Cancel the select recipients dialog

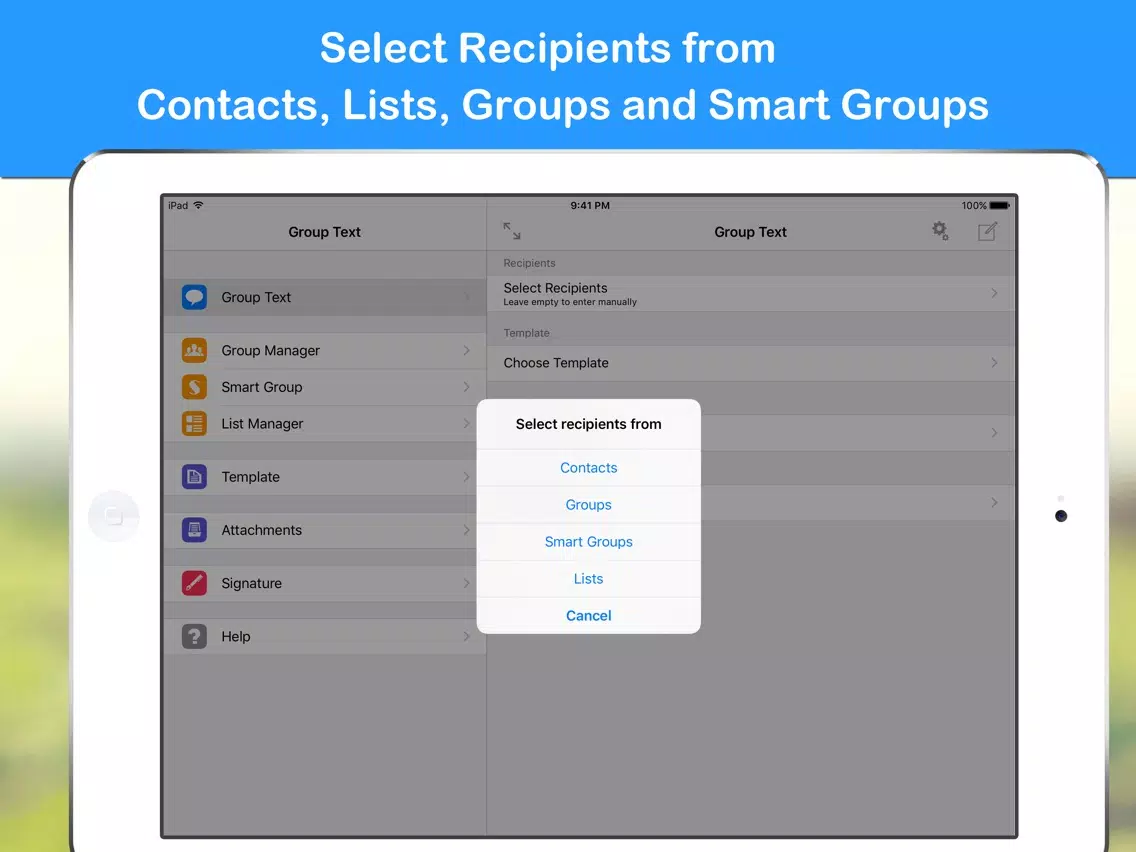pyautogui.click(x=588, y=616)
